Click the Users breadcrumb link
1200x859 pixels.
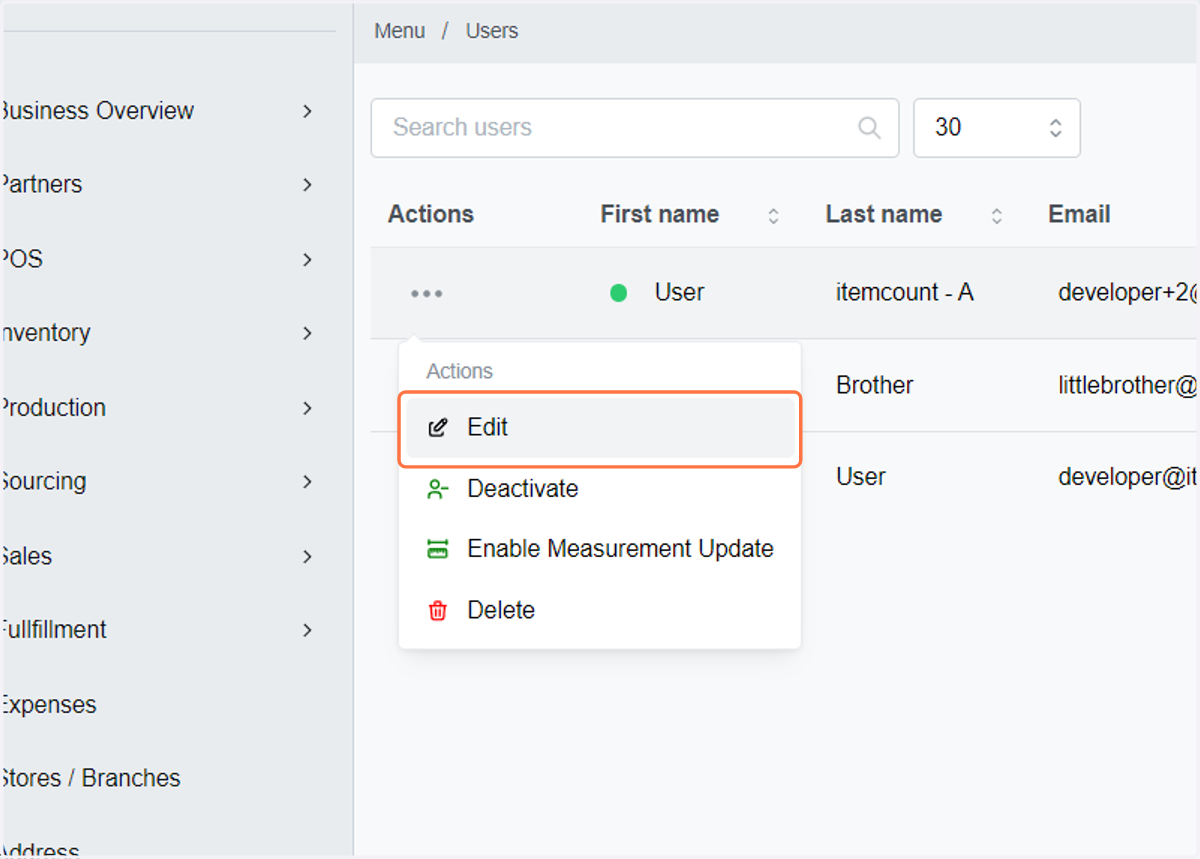pyautogui.click(x=492, y=31)
